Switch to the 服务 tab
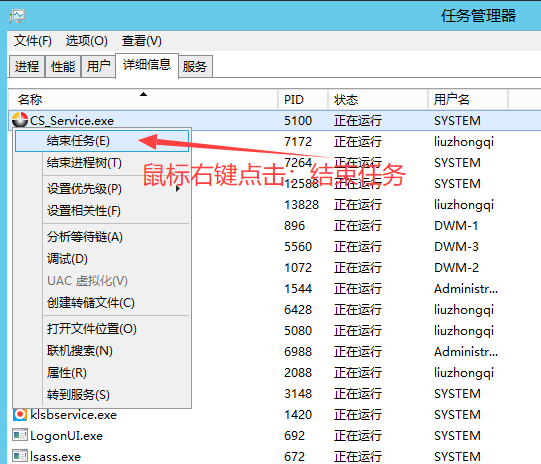541x464 pixels. pyautogui.click(x=195, y=66)
